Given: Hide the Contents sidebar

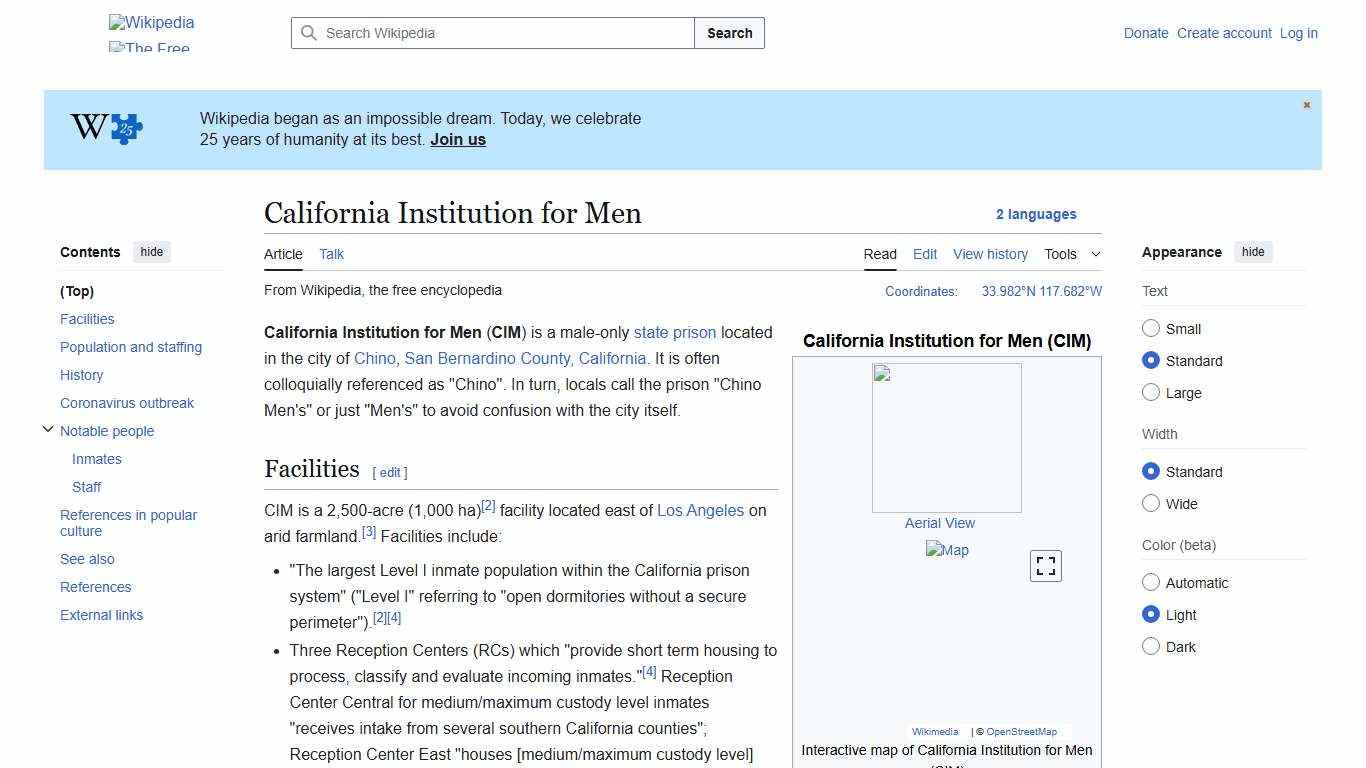Looking at the screenshot, I should (151, 252).
